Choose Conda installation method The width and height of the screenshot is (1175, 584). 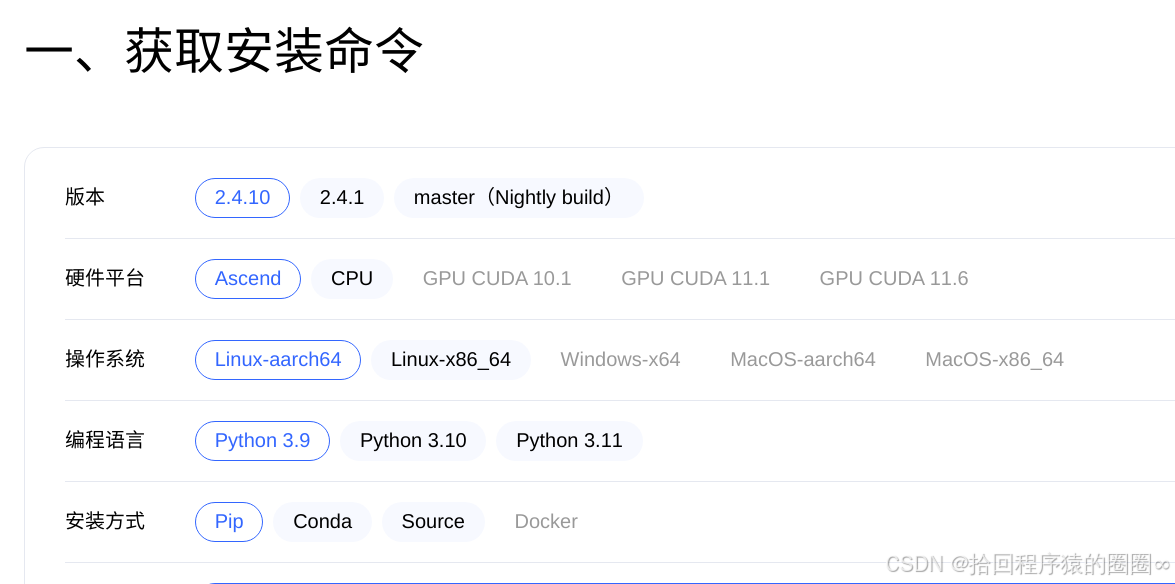coord(322,522)
